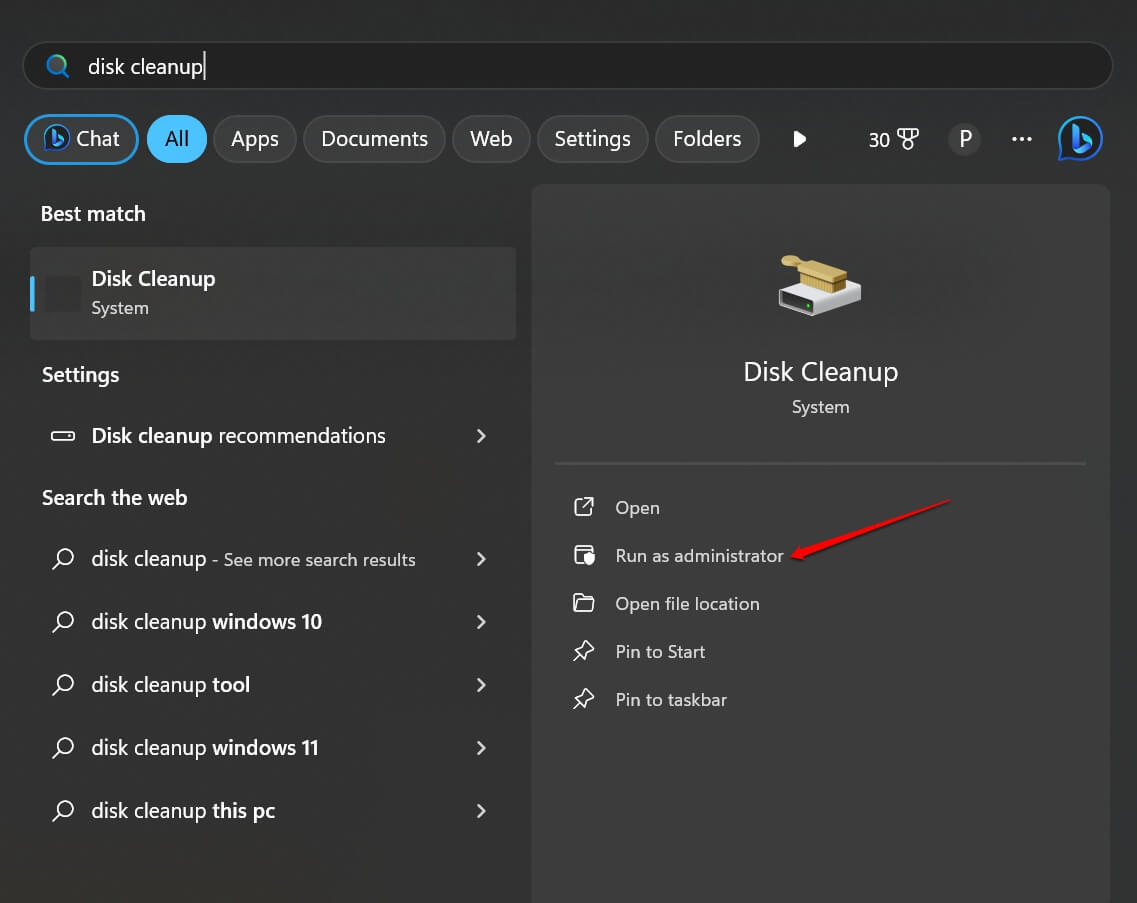Screen dimensions: 1137x903
Task: Switch to the Apps filter tab
Action: click(254, 139)
